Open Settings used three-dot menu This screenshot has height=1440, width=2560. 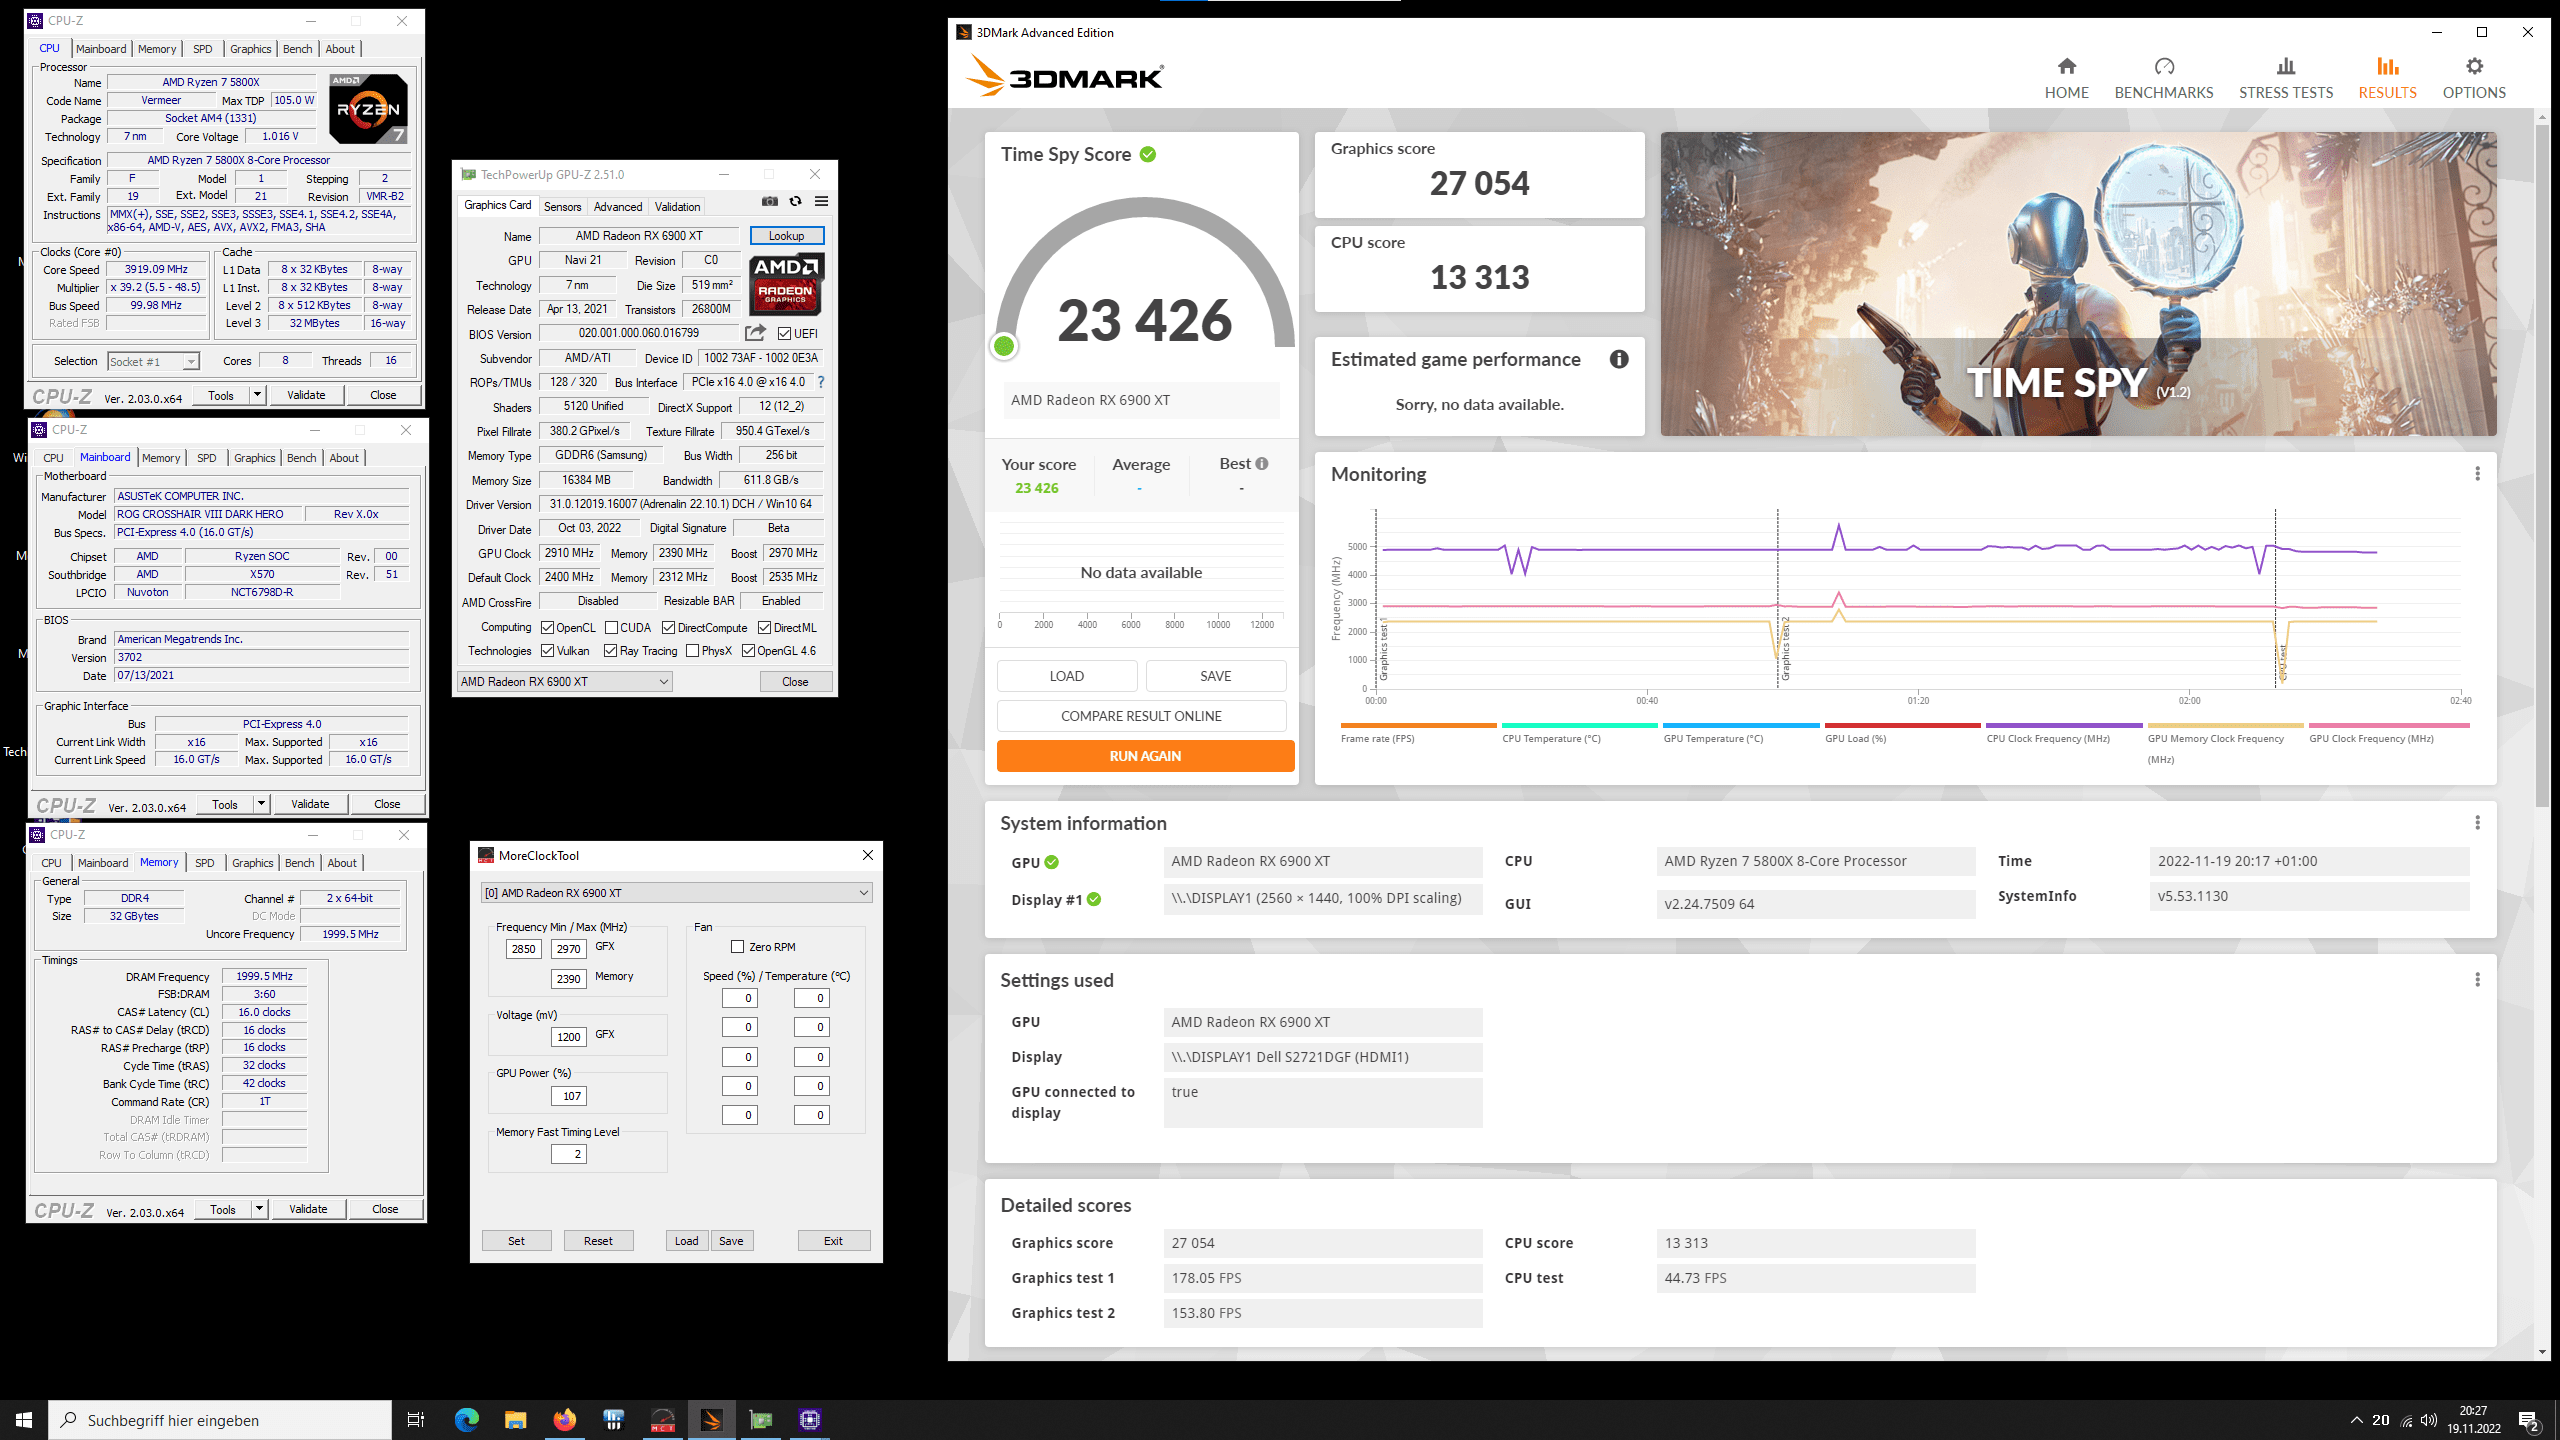pyautogui.click(x=2477, y=980)
